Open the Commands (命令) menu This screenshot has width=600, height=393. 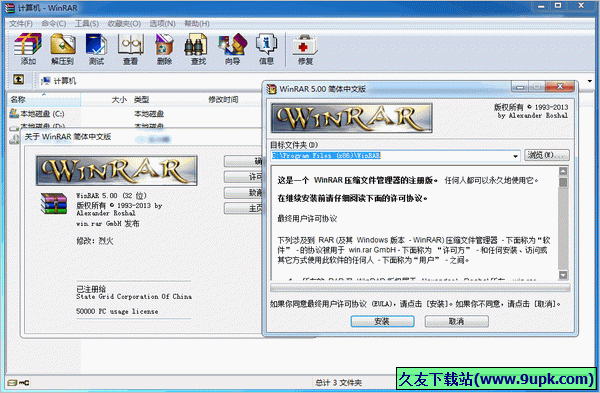click(54, 24)
